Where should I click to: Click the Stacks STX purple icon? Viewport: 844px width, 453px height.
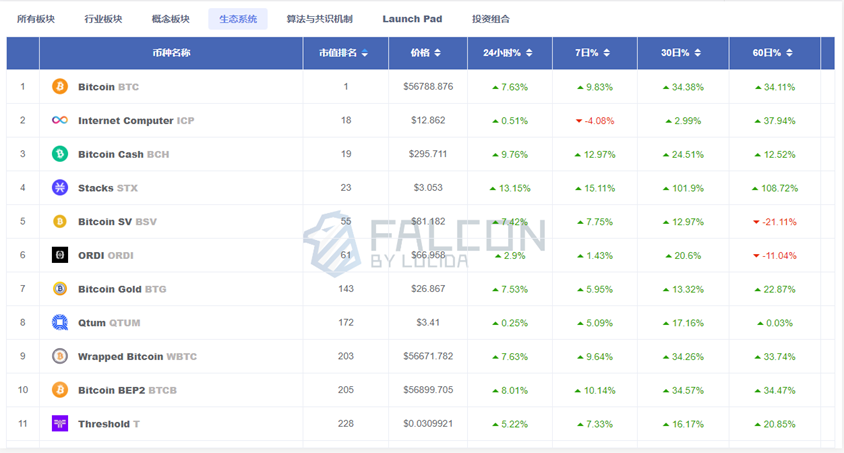60,188
